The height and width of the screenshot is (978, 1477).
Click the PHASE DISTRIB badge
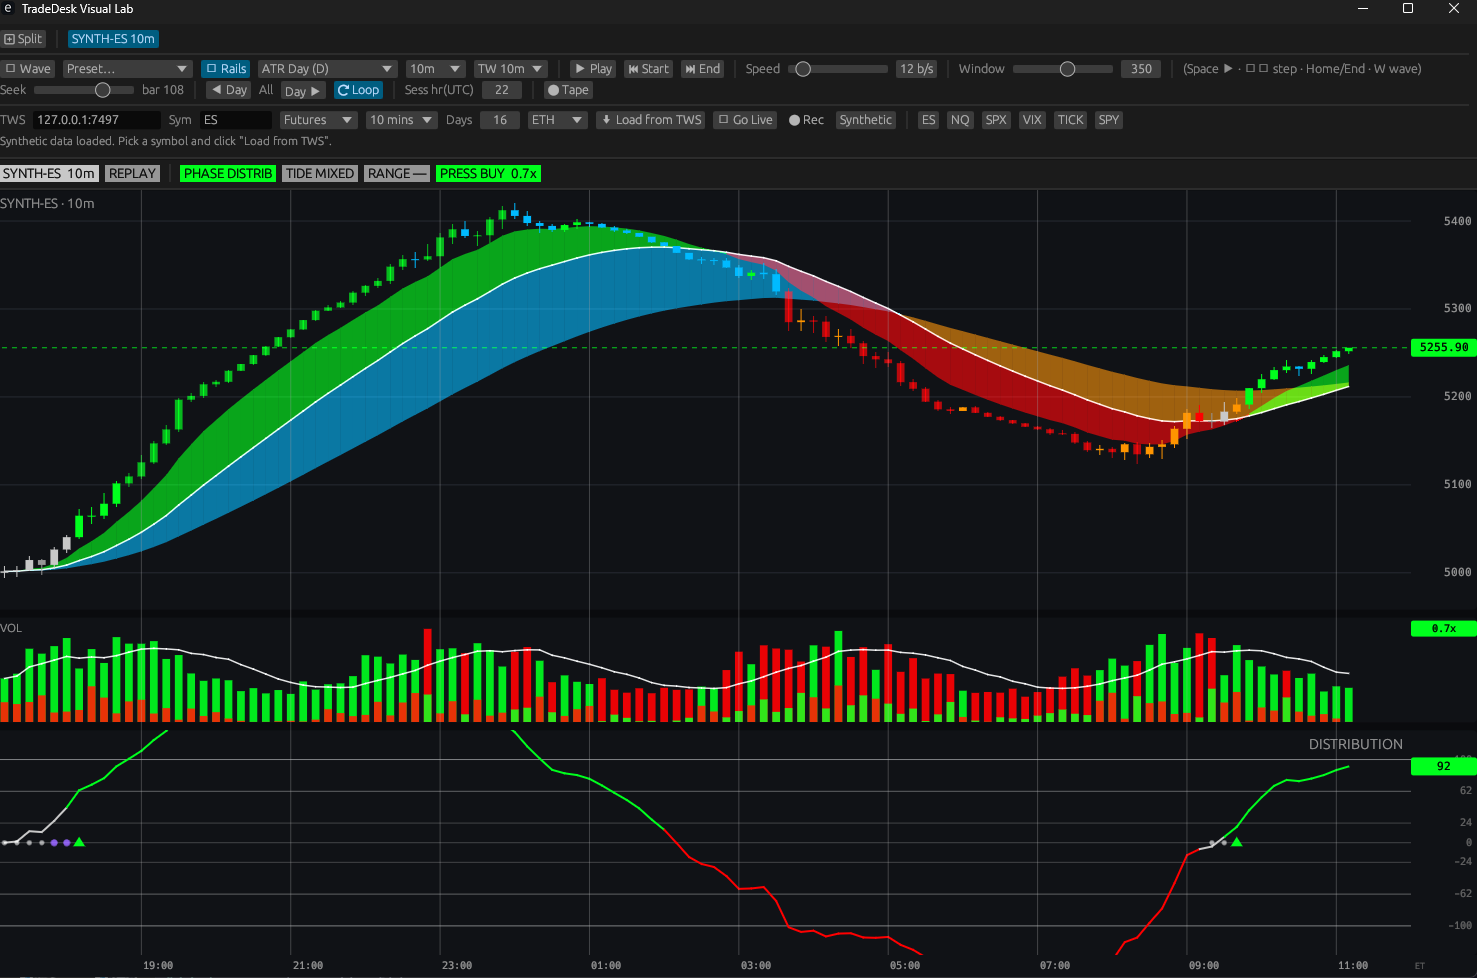(x=228, y=174)
